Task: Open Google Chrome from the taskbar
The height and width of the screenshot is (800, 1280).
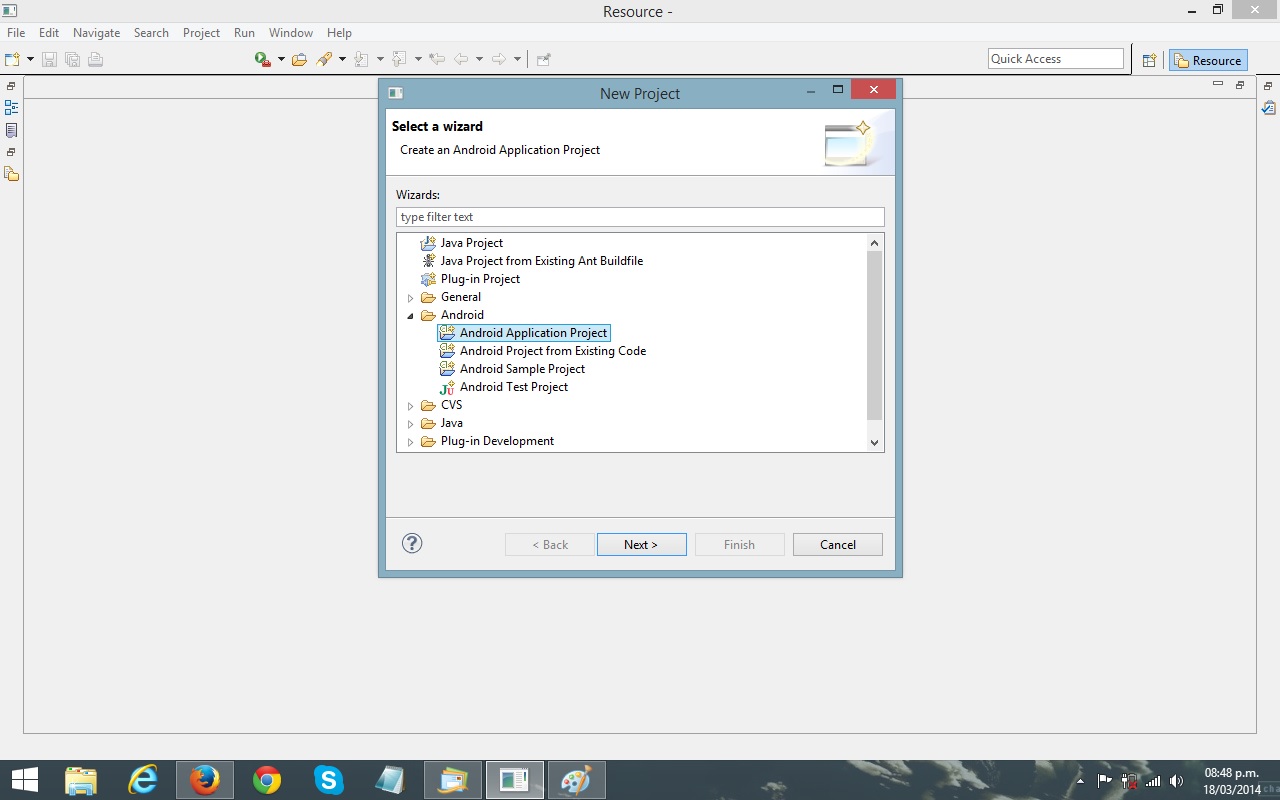Action: 267,780
